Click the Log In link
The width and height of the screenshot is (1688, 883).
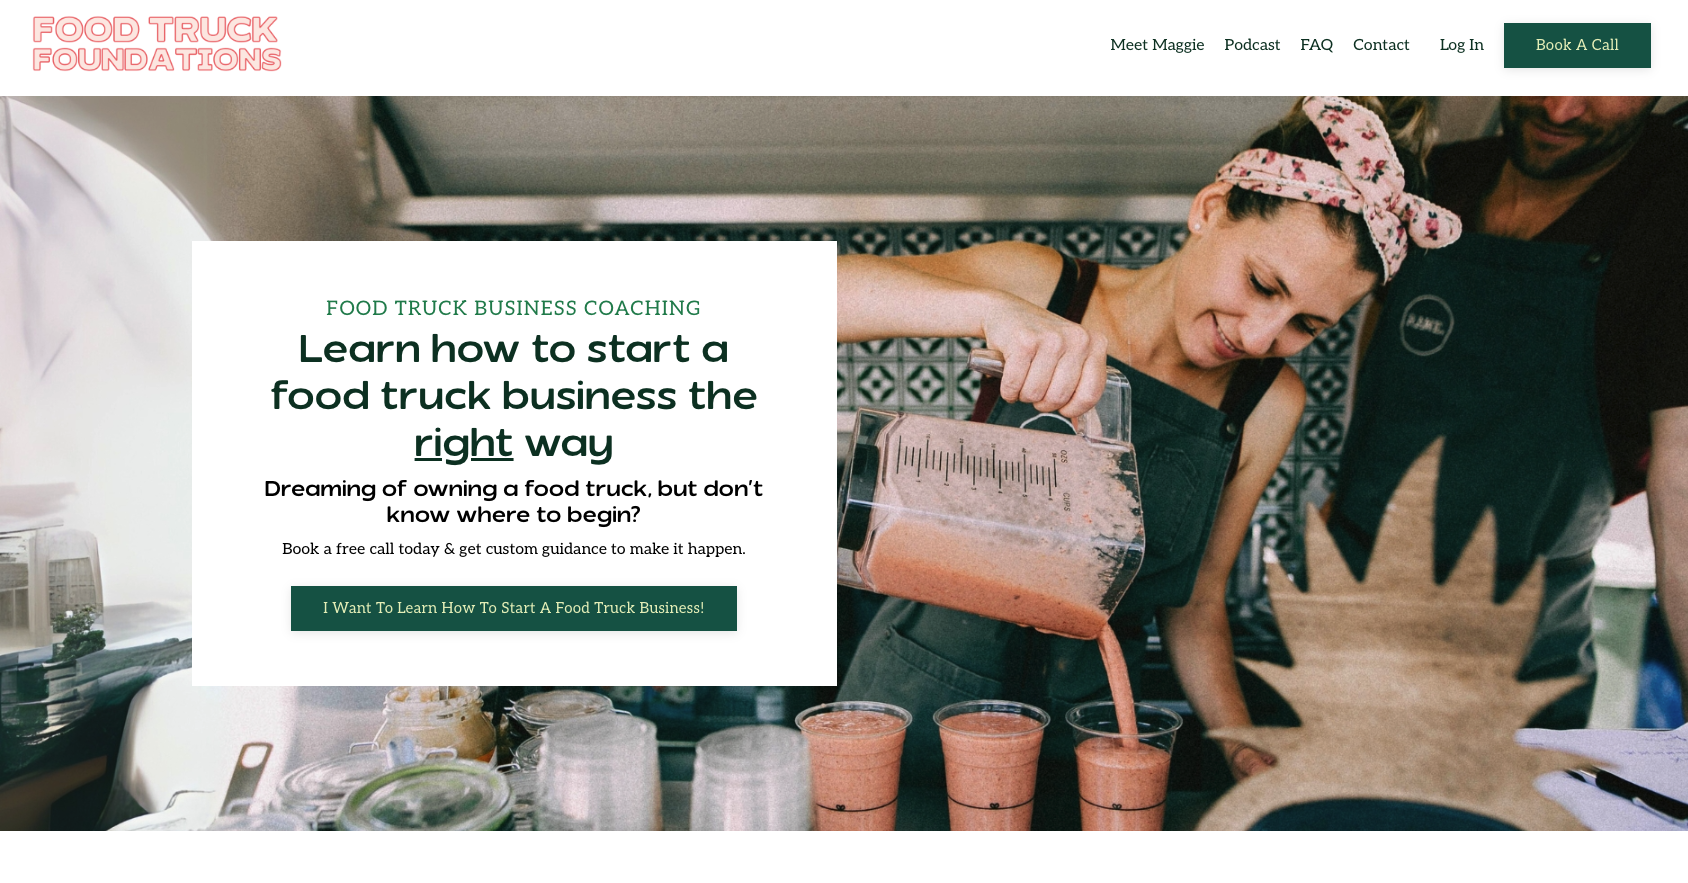[1461, 45]
